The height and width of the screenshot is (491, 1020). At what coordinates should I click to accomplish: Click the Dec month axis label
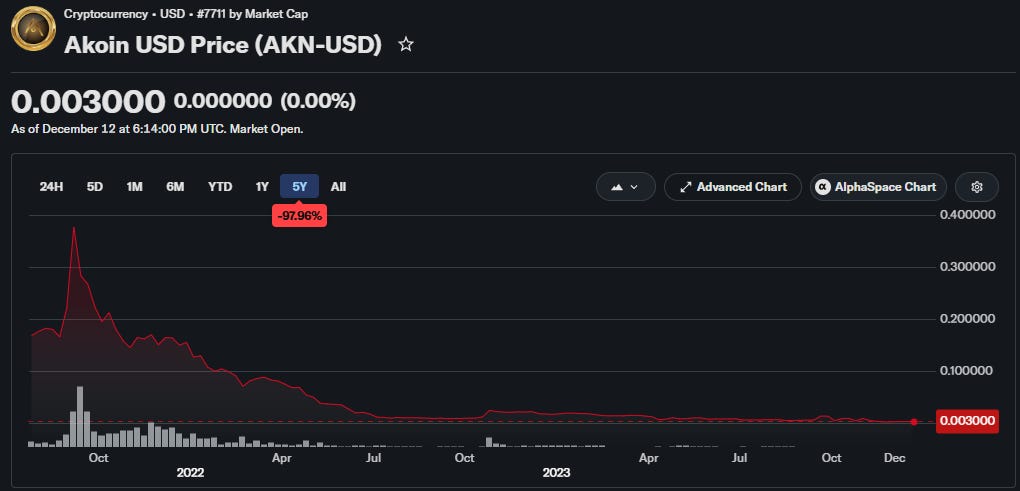(894, 458)
